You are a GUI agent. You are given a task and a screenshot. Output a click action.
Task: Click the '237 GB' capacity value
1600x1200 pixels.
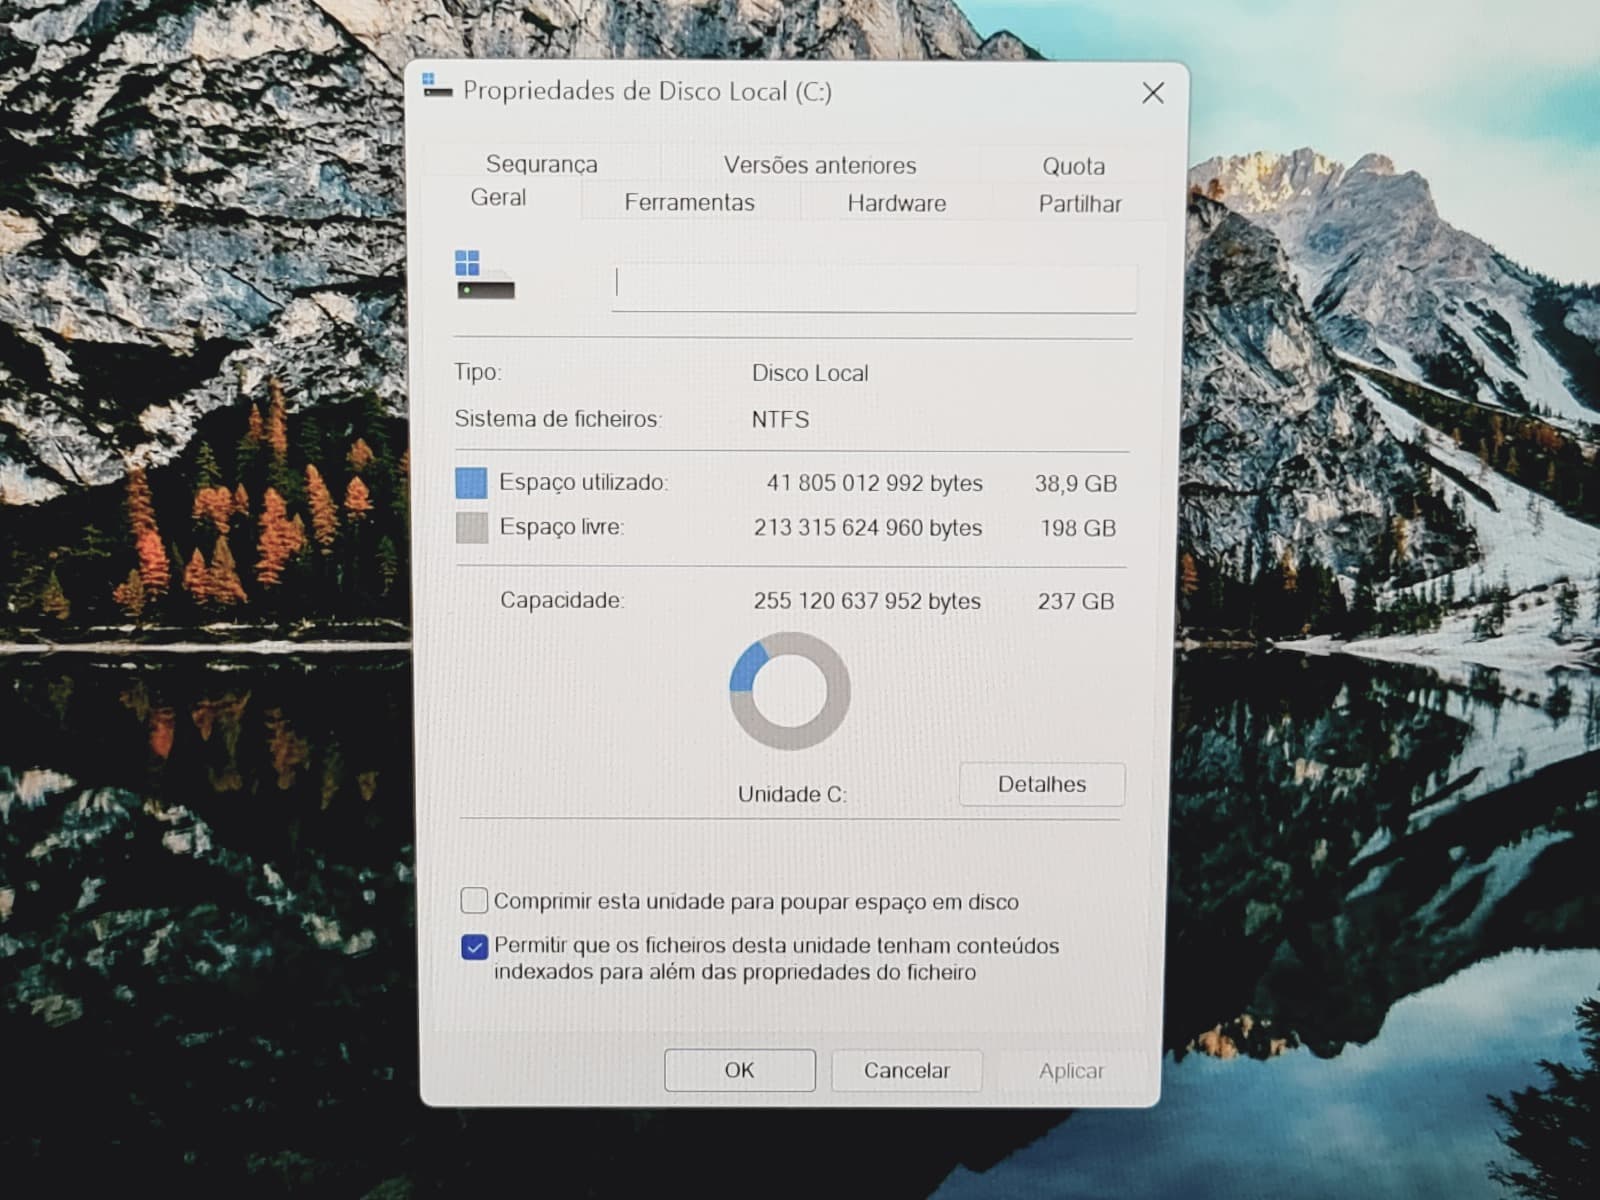pyautogui.click(x=1075, y=601)
